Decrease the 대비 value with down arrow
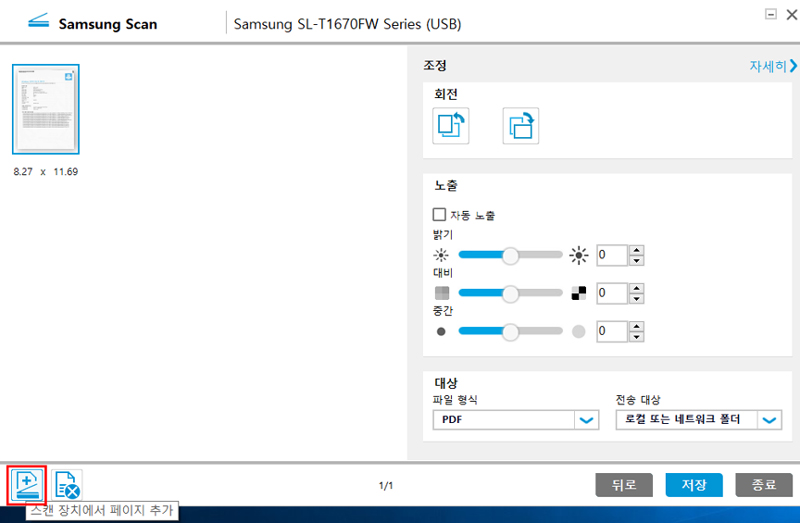 (636, 298)
